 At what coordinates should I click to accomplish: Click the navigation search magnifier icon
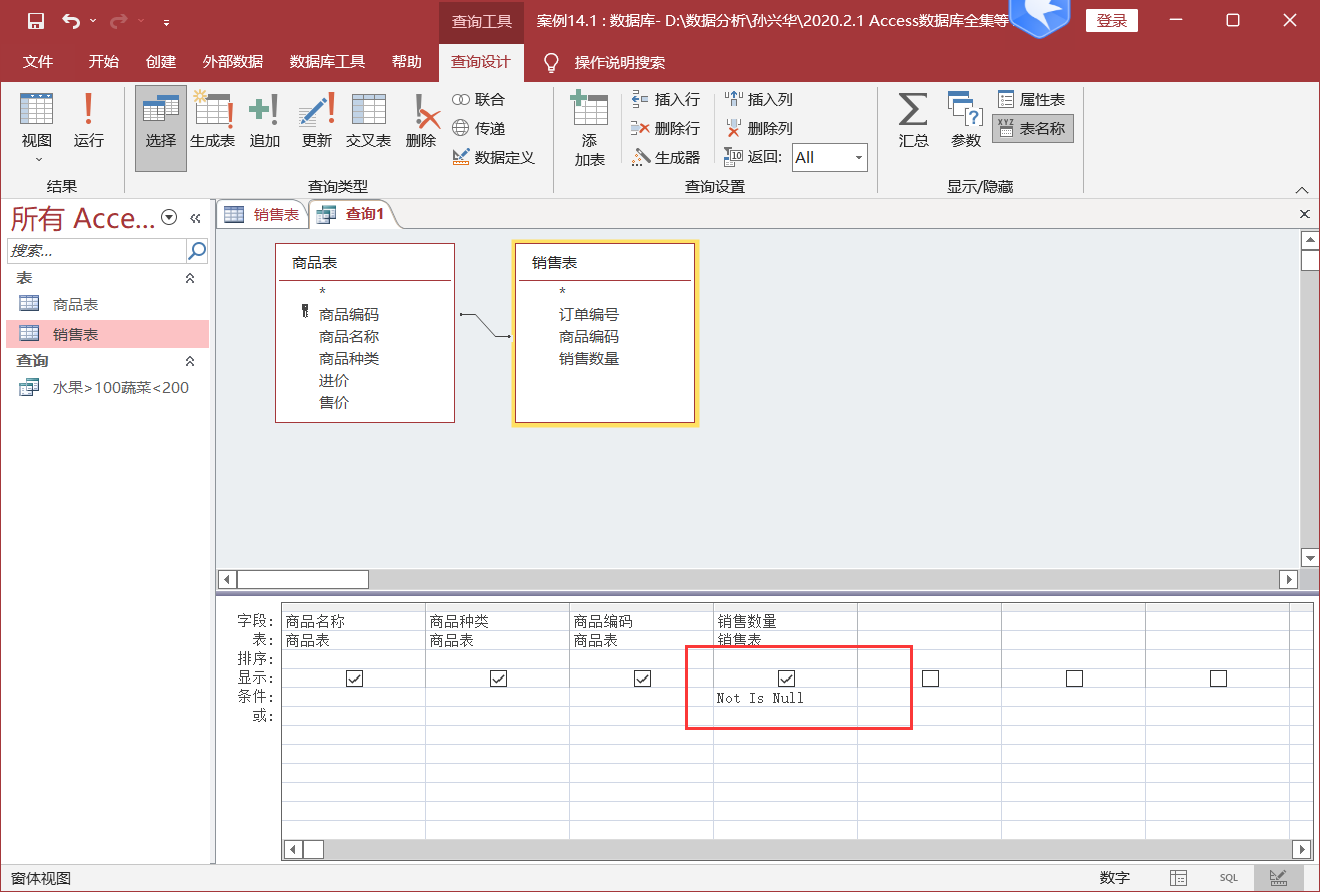click(x=197, y=250)
